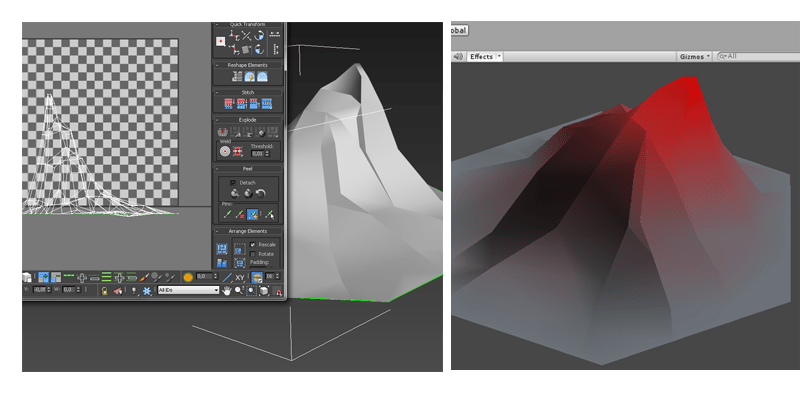Image resolution: width=800 pixels, height=400 pixels.
Task: Open the All IDs dropdown
Action: [x=188, y=290]
